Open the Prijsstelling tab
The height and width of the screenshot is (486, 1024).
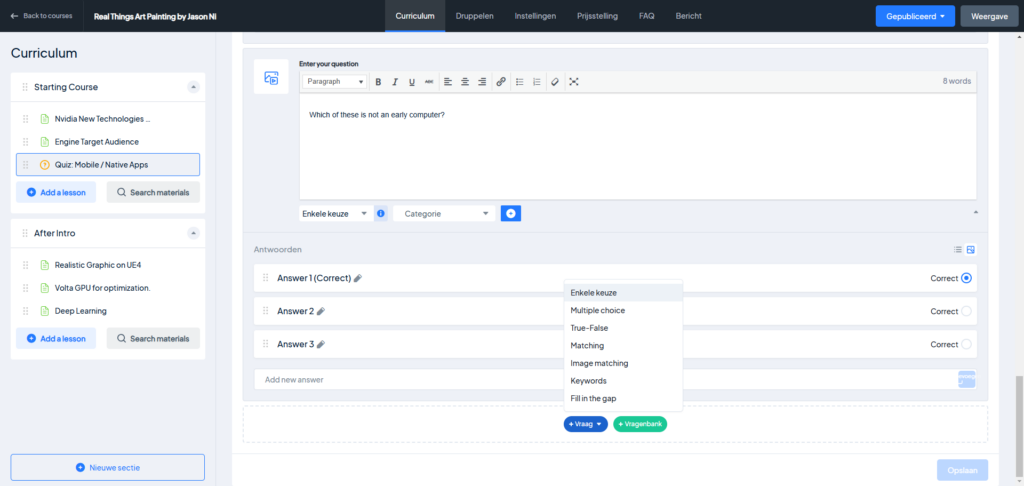[x=598, y=16]
